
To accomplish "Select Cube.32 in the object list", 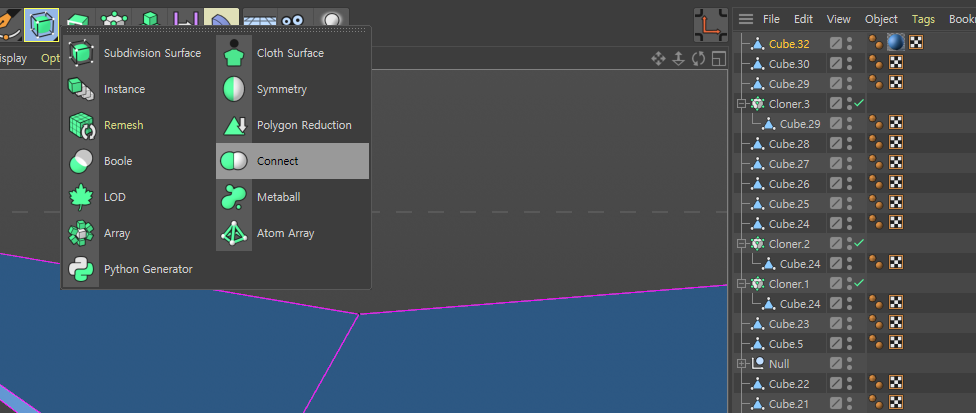I will (x=789, y=44).
